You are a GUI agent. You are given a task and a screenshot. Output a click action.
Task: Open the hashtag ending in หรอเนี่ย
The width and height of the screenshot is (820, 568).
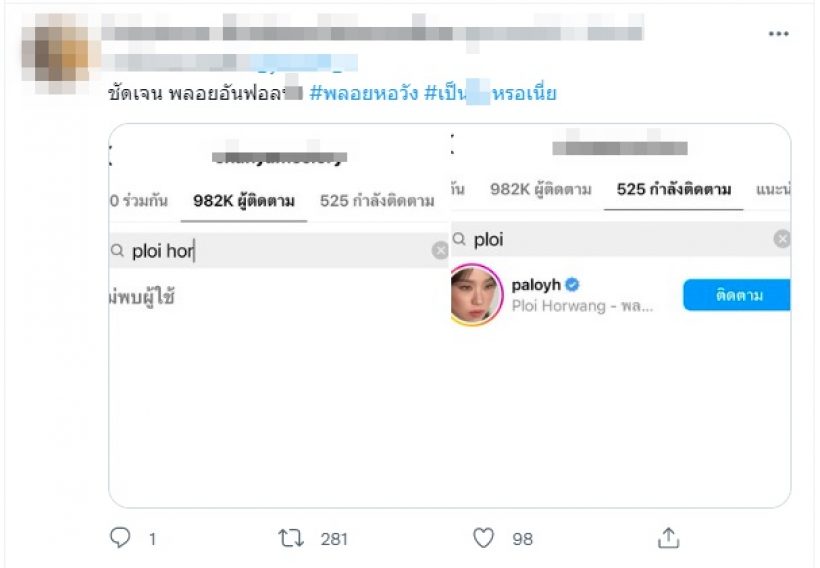tap(490, 94)
